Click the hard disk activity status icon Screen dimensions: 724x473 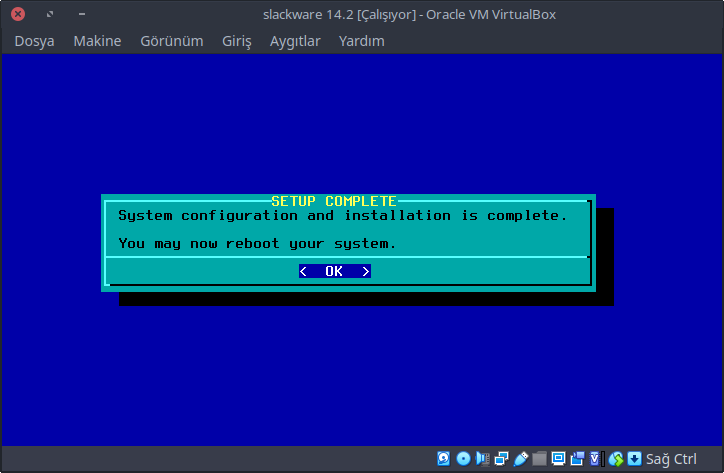(x=443, y=459)
